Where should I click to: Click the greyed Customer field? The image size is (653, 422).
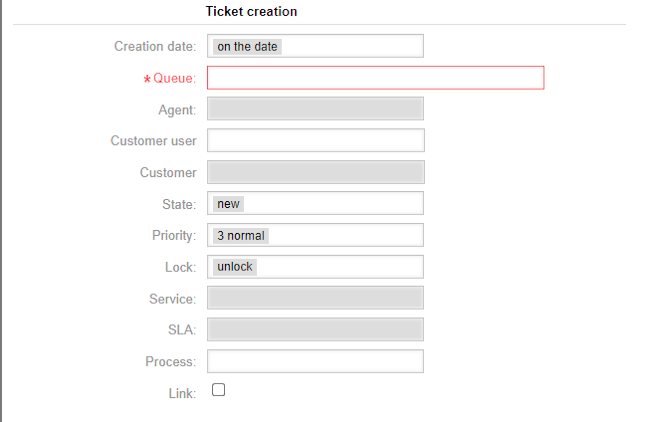(x=316, y=172)
